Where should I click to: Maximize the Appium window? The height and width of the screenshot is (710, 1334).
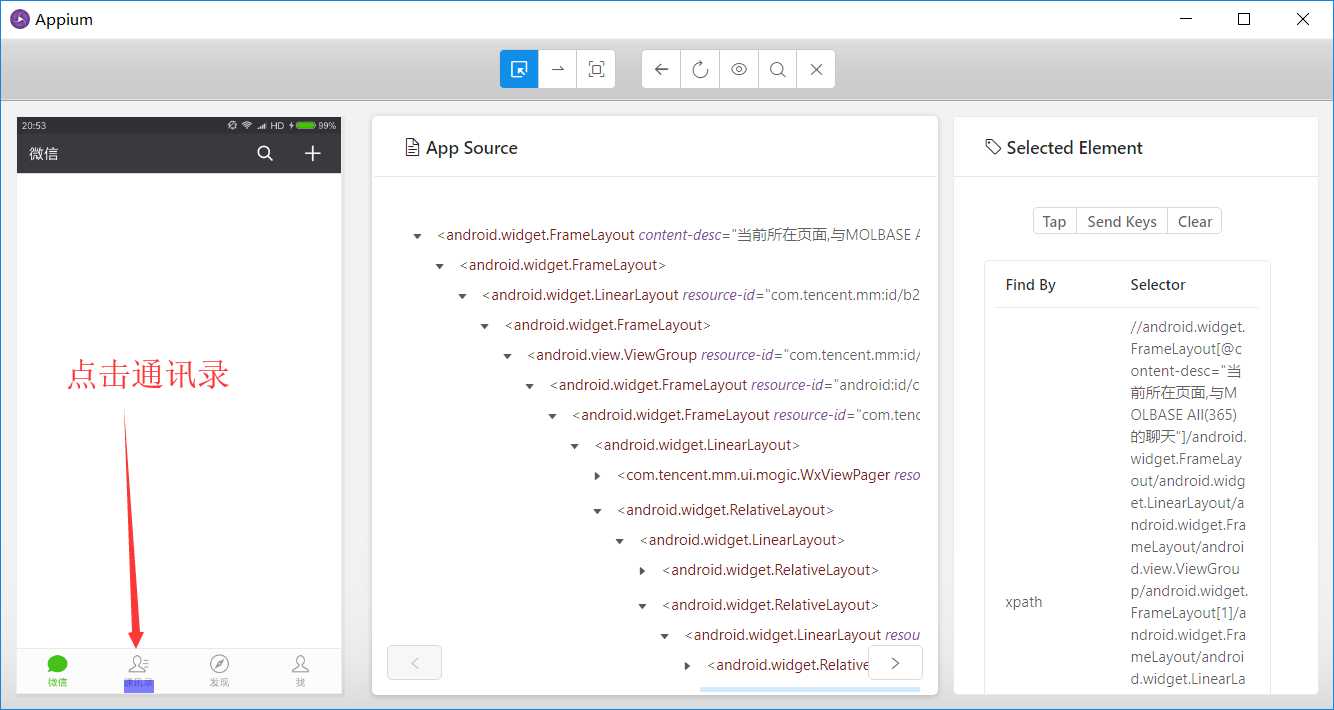(1244, 19)
